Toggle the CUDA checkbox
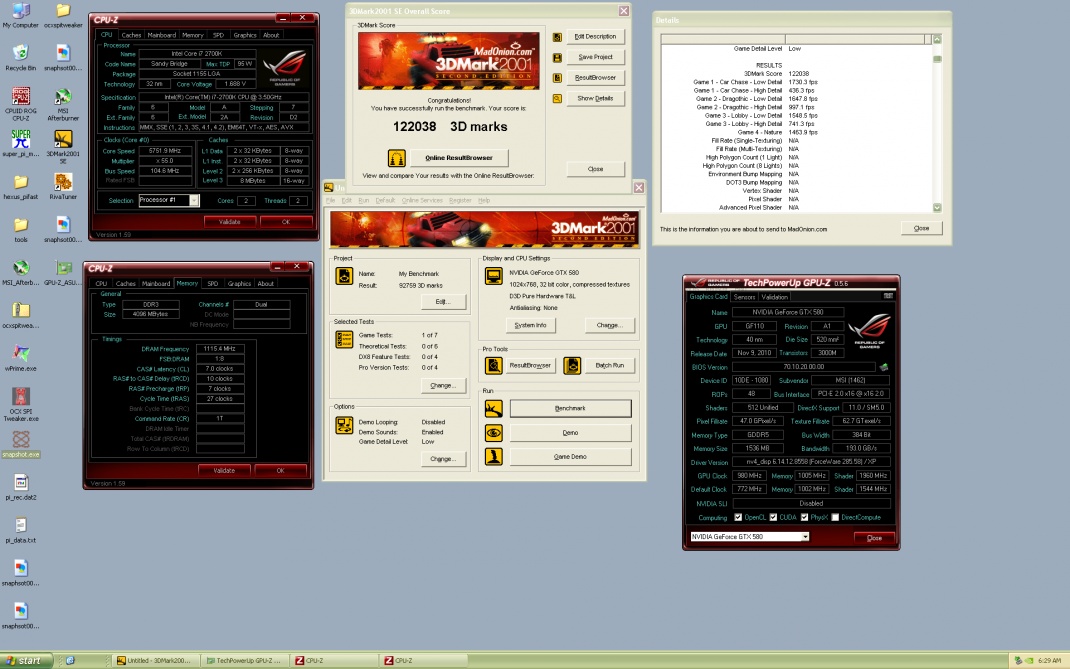This screenshot has height=669, width=1070. point(772,517)
